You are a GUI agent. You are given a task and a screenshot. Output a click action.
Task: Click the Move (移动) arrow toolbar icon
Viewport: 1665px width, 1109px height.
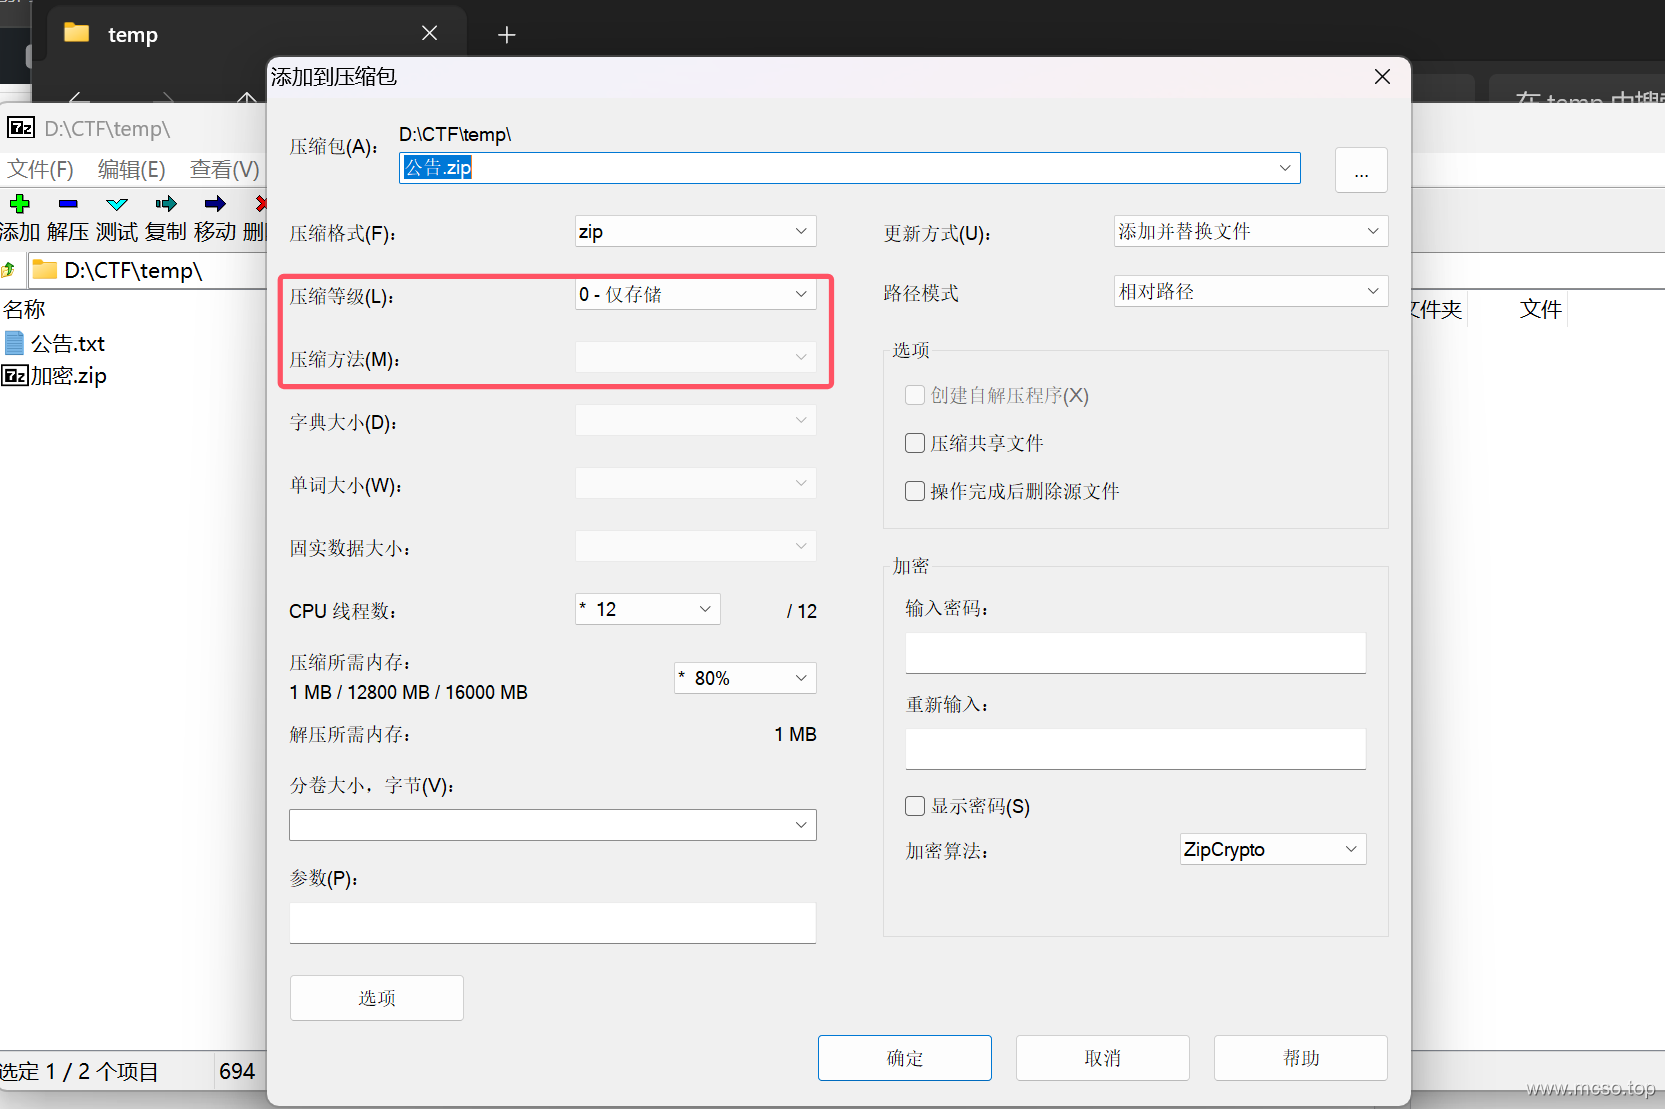click(x=215, y=204)
